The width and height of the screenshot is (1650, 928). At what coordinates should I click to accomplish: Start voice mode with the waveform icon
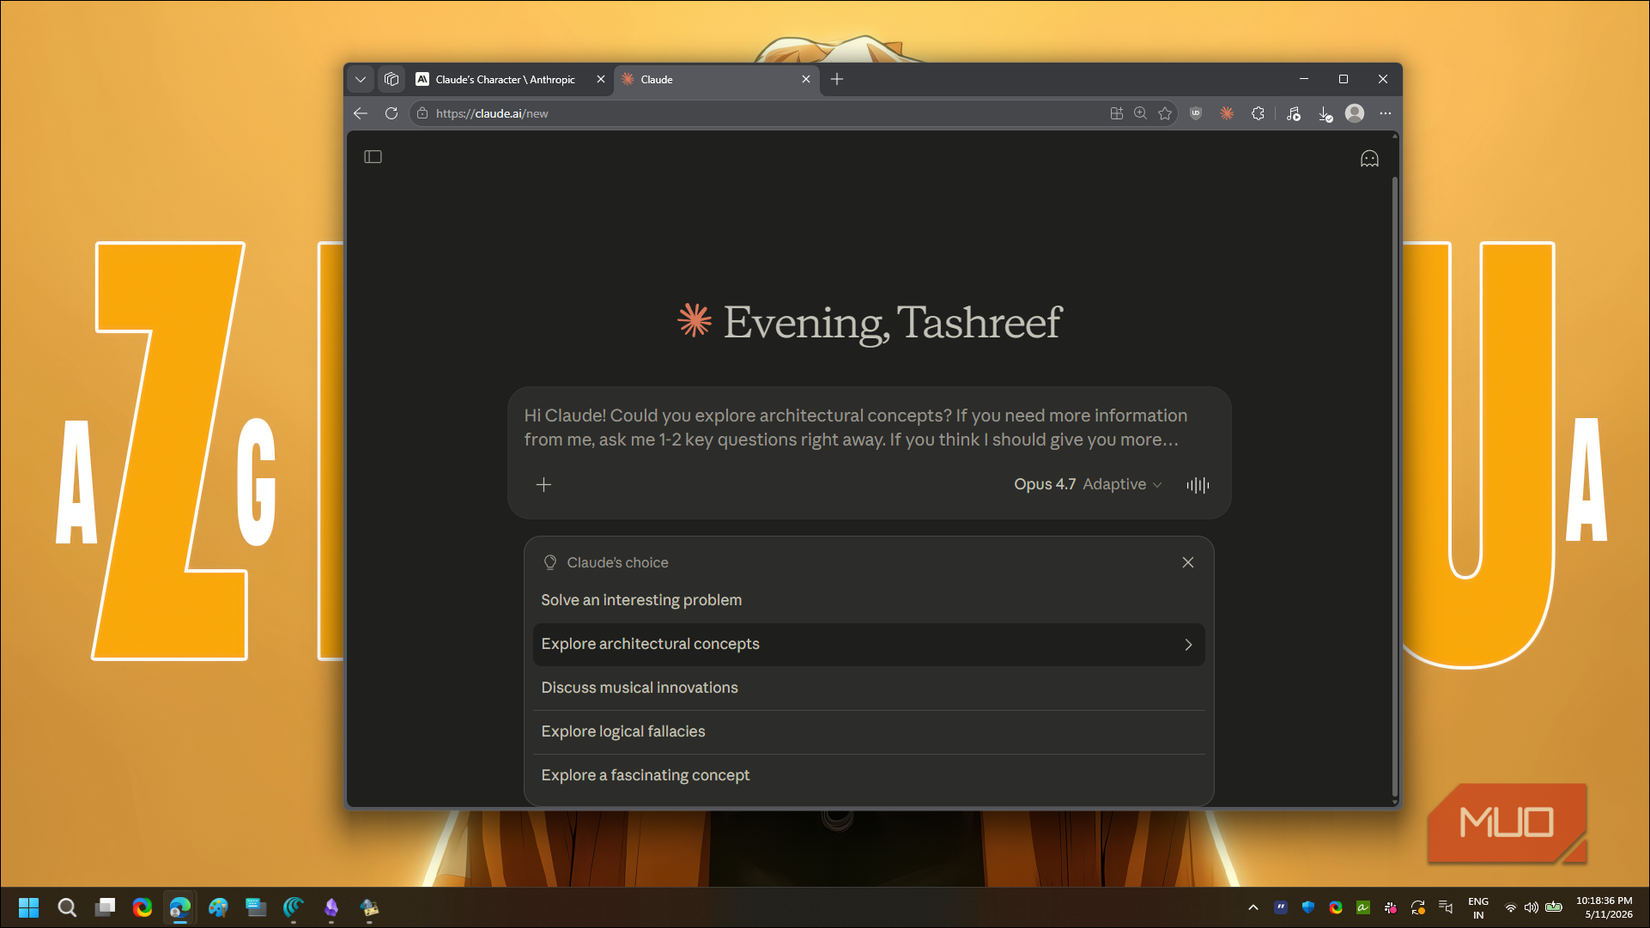(1197, 485)
